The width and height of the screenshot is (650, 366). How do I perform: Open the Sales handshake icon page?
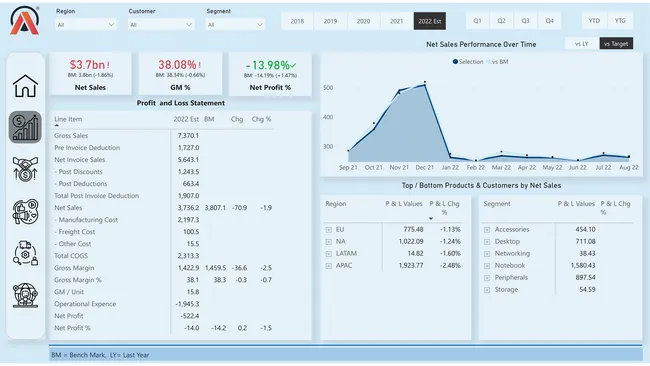25,169
